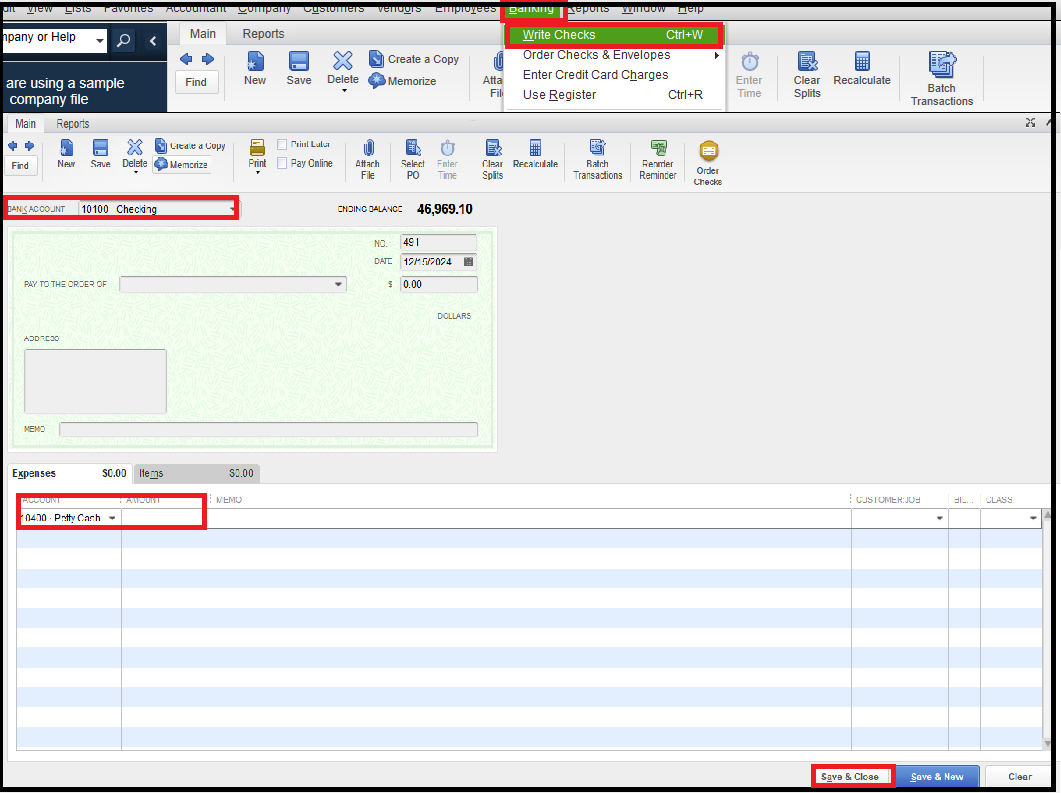Screen dimensions: 1061x793
Task: Select the Reorder Reminder icon
Action: pyautogui.click(x=657, y=158)
